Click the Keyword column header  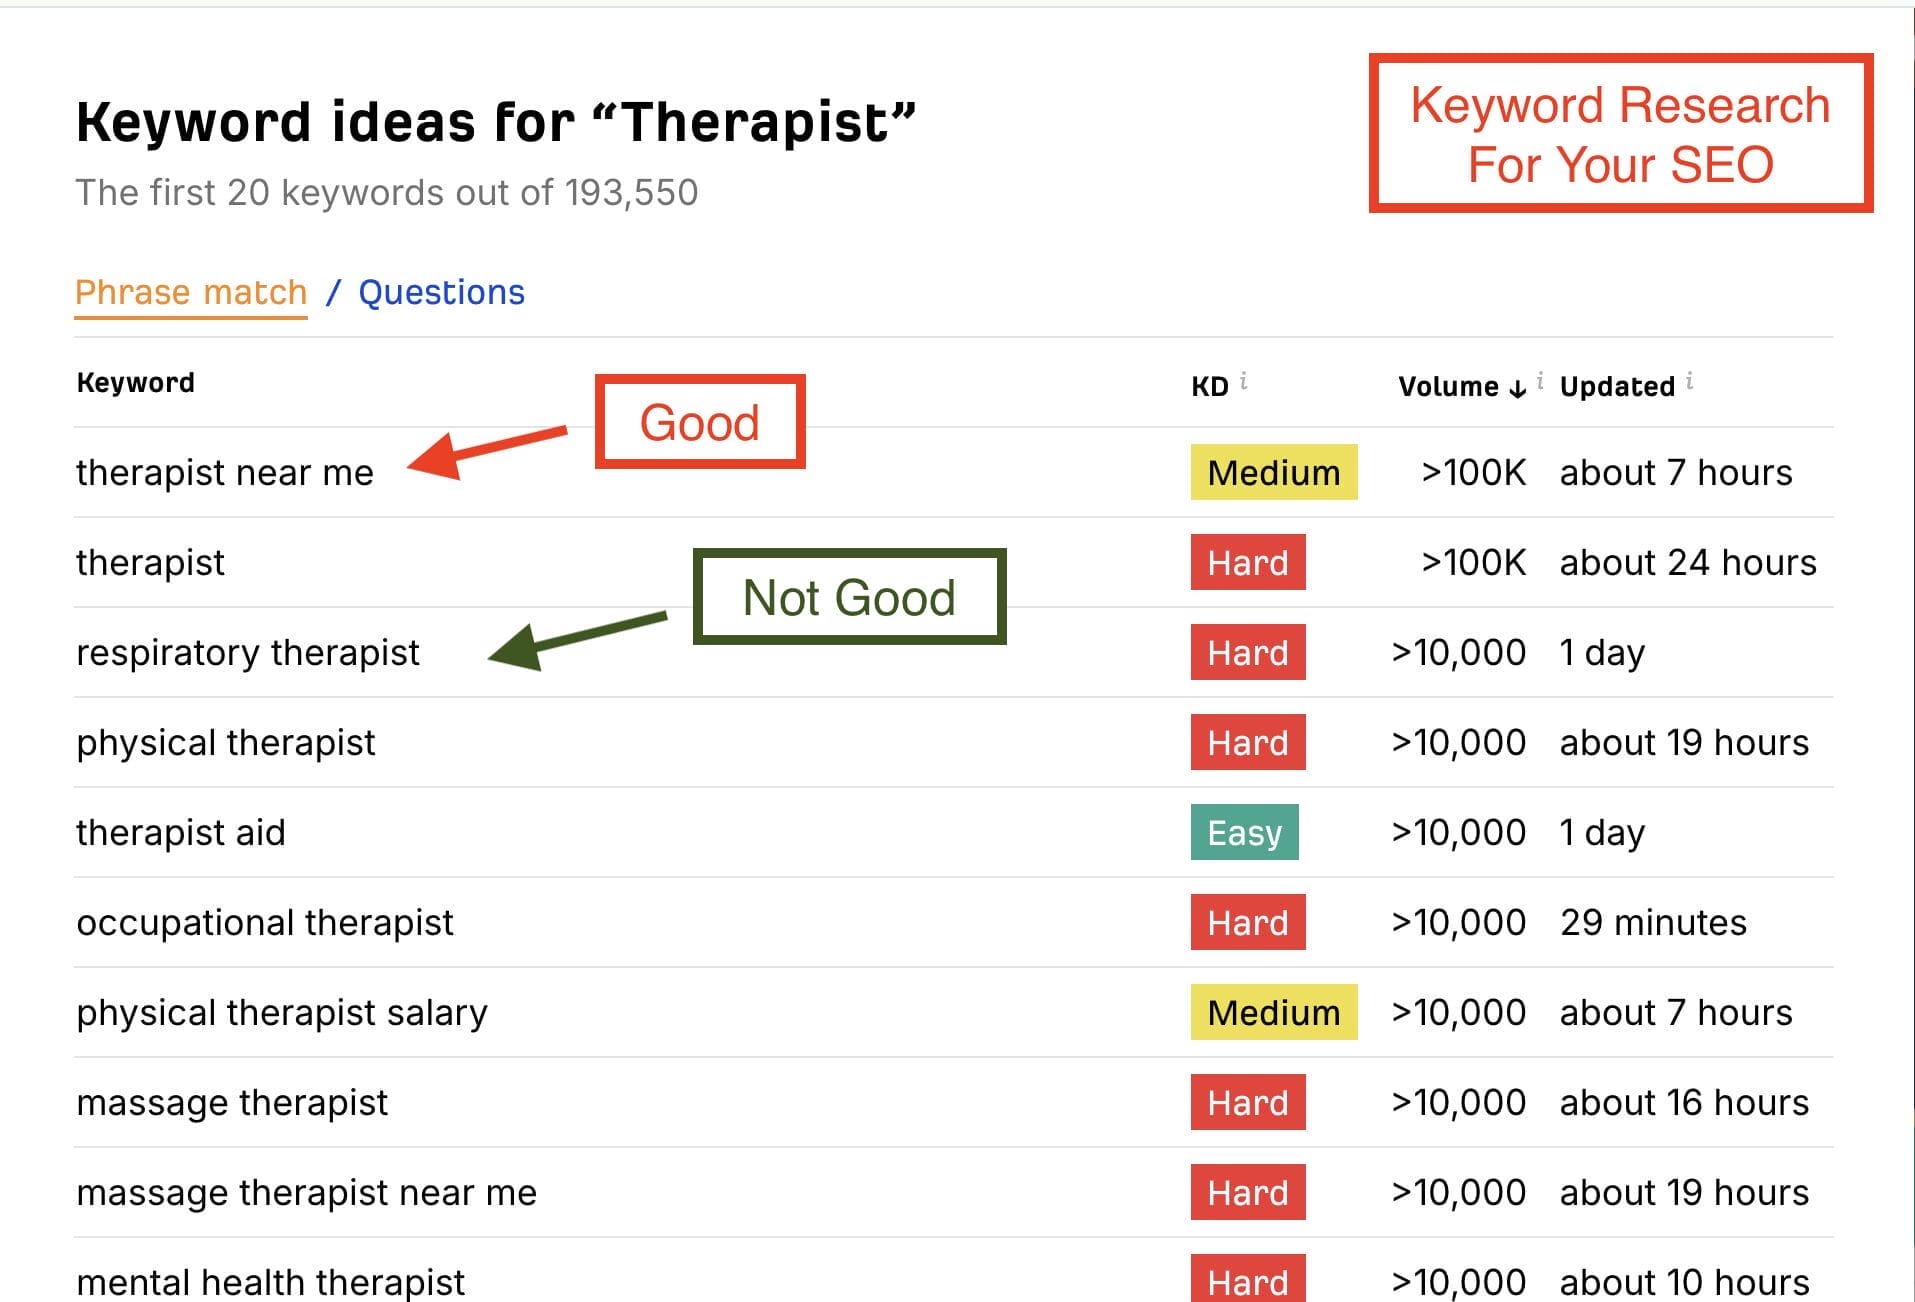coord(135,381)
